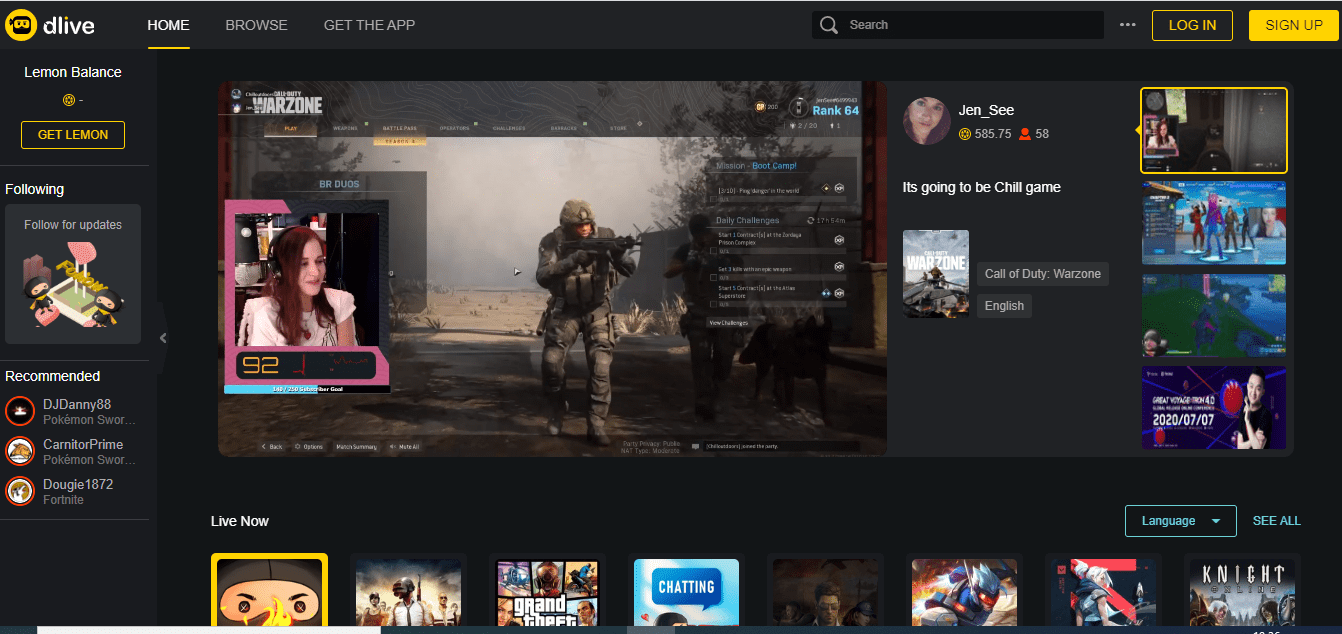Type in the Search input field
This screenshot has height=634, width=1342.
point(970,25)
